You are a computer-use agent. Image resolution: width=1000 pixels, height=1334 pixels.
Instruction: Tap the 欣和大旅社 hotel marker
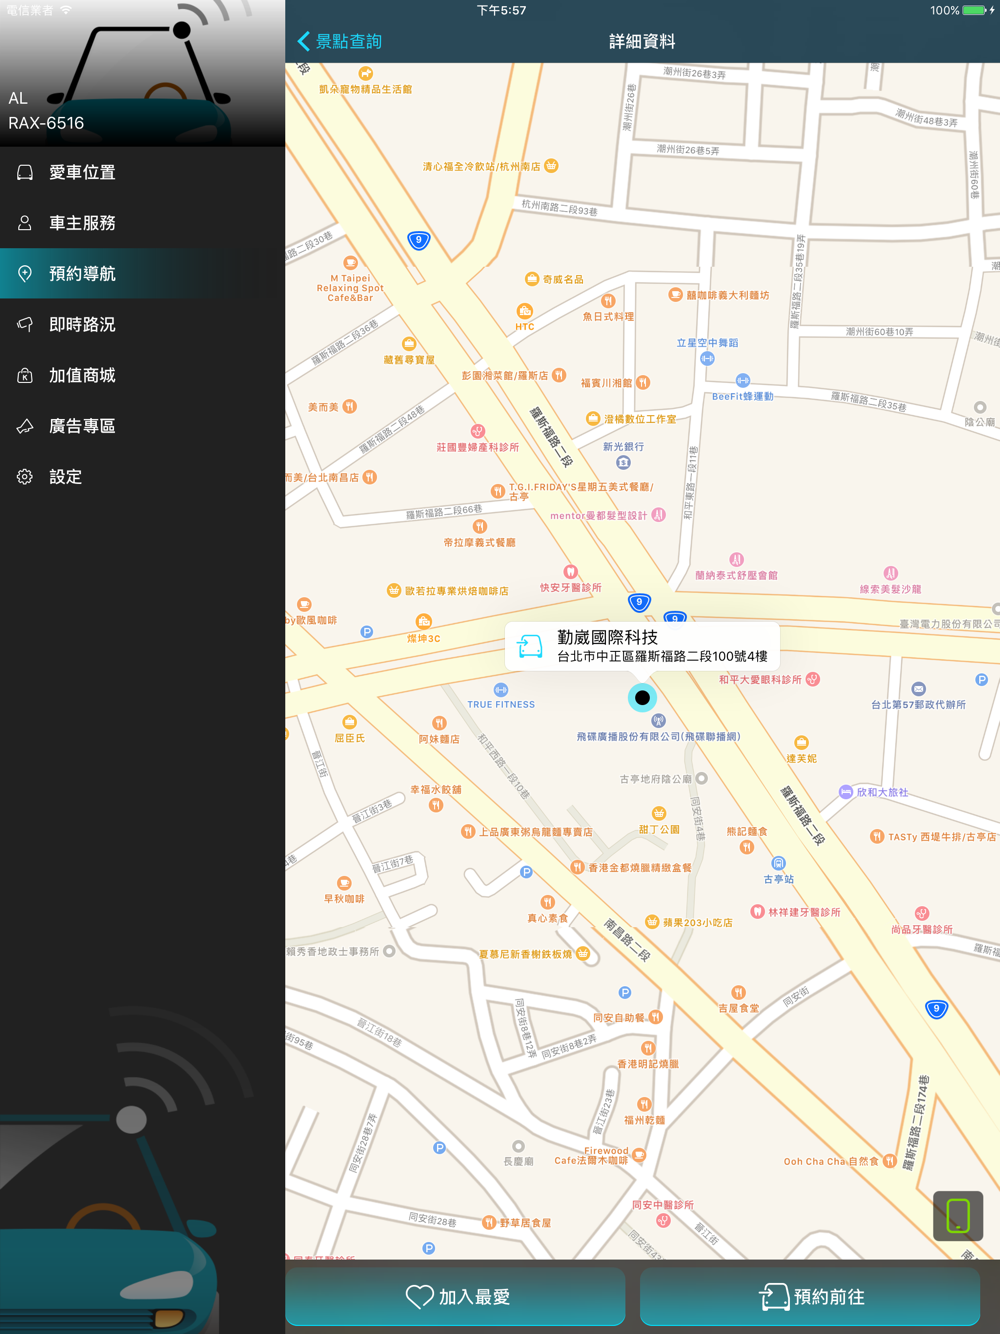tap(846, 792)
